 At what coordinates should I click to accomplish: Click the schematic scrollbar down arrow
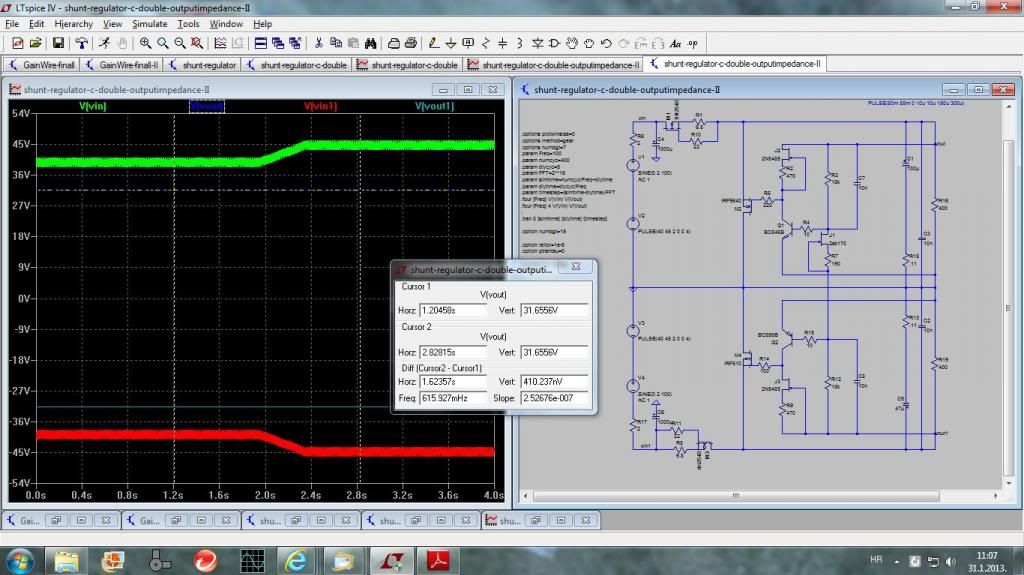(x=1009, y=484)
